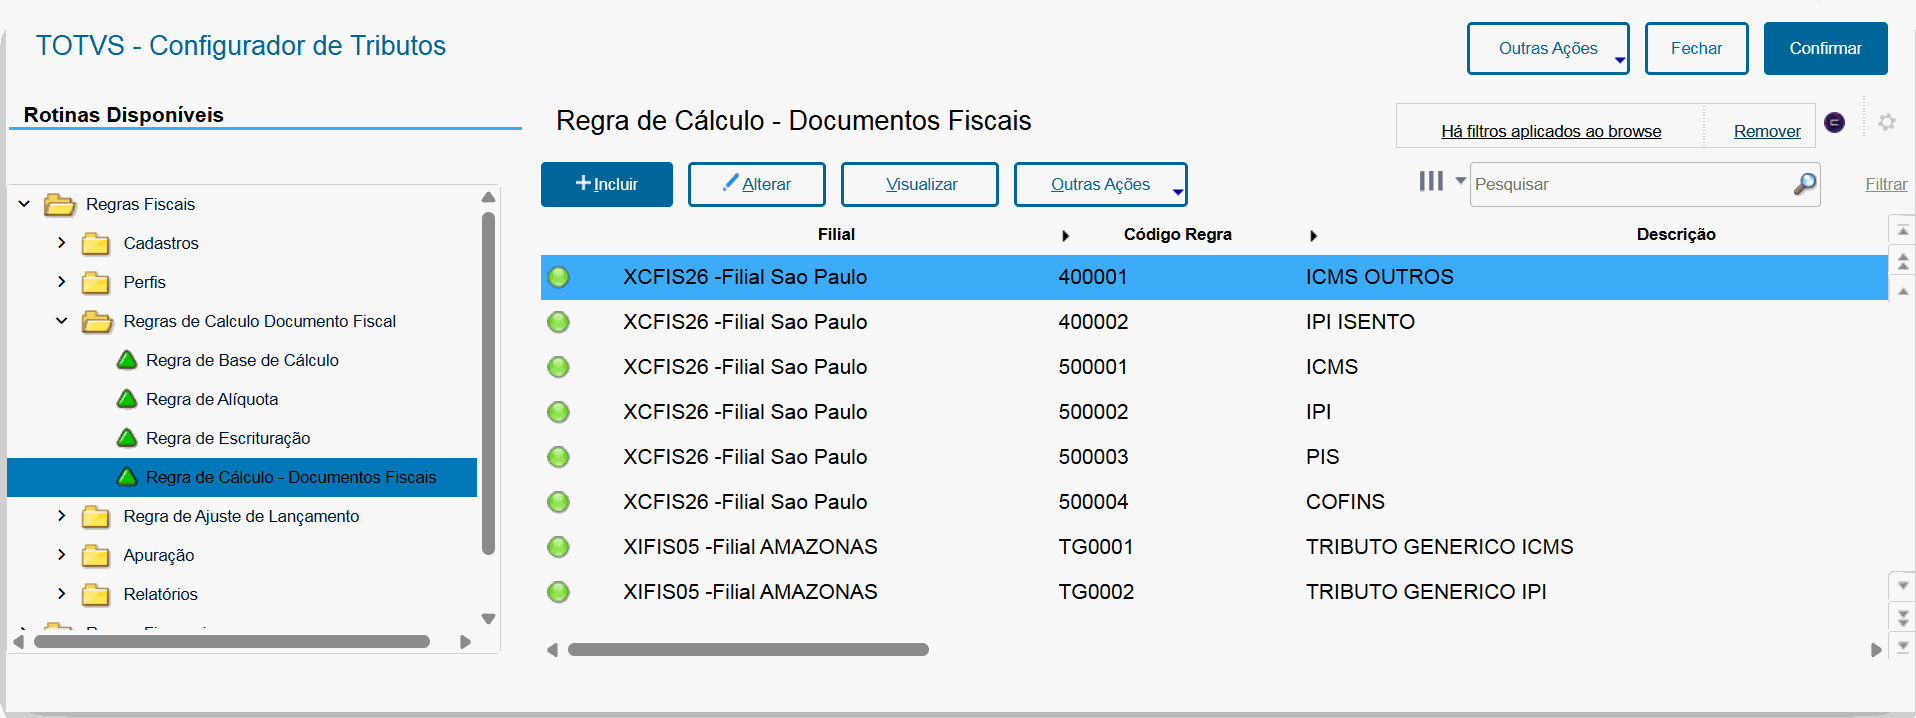Click the Cadastros folder icon

96,243
